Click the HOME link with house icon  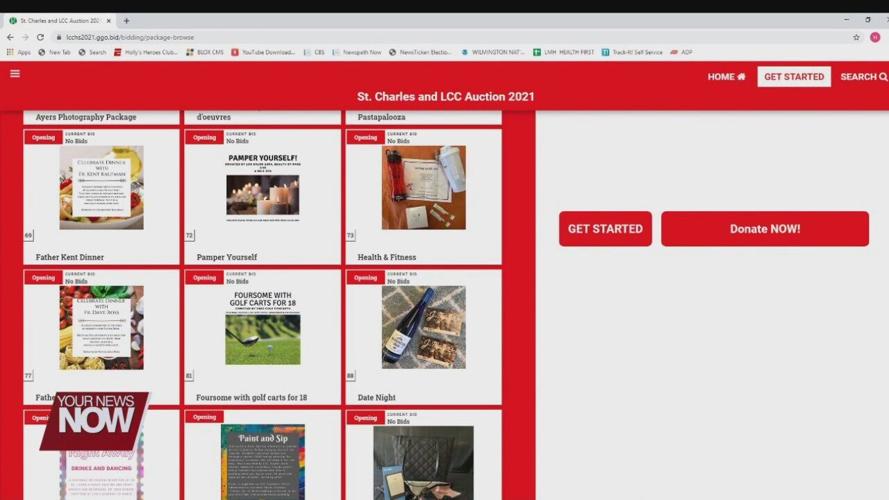pyautogui.click(x=726, y=77)
